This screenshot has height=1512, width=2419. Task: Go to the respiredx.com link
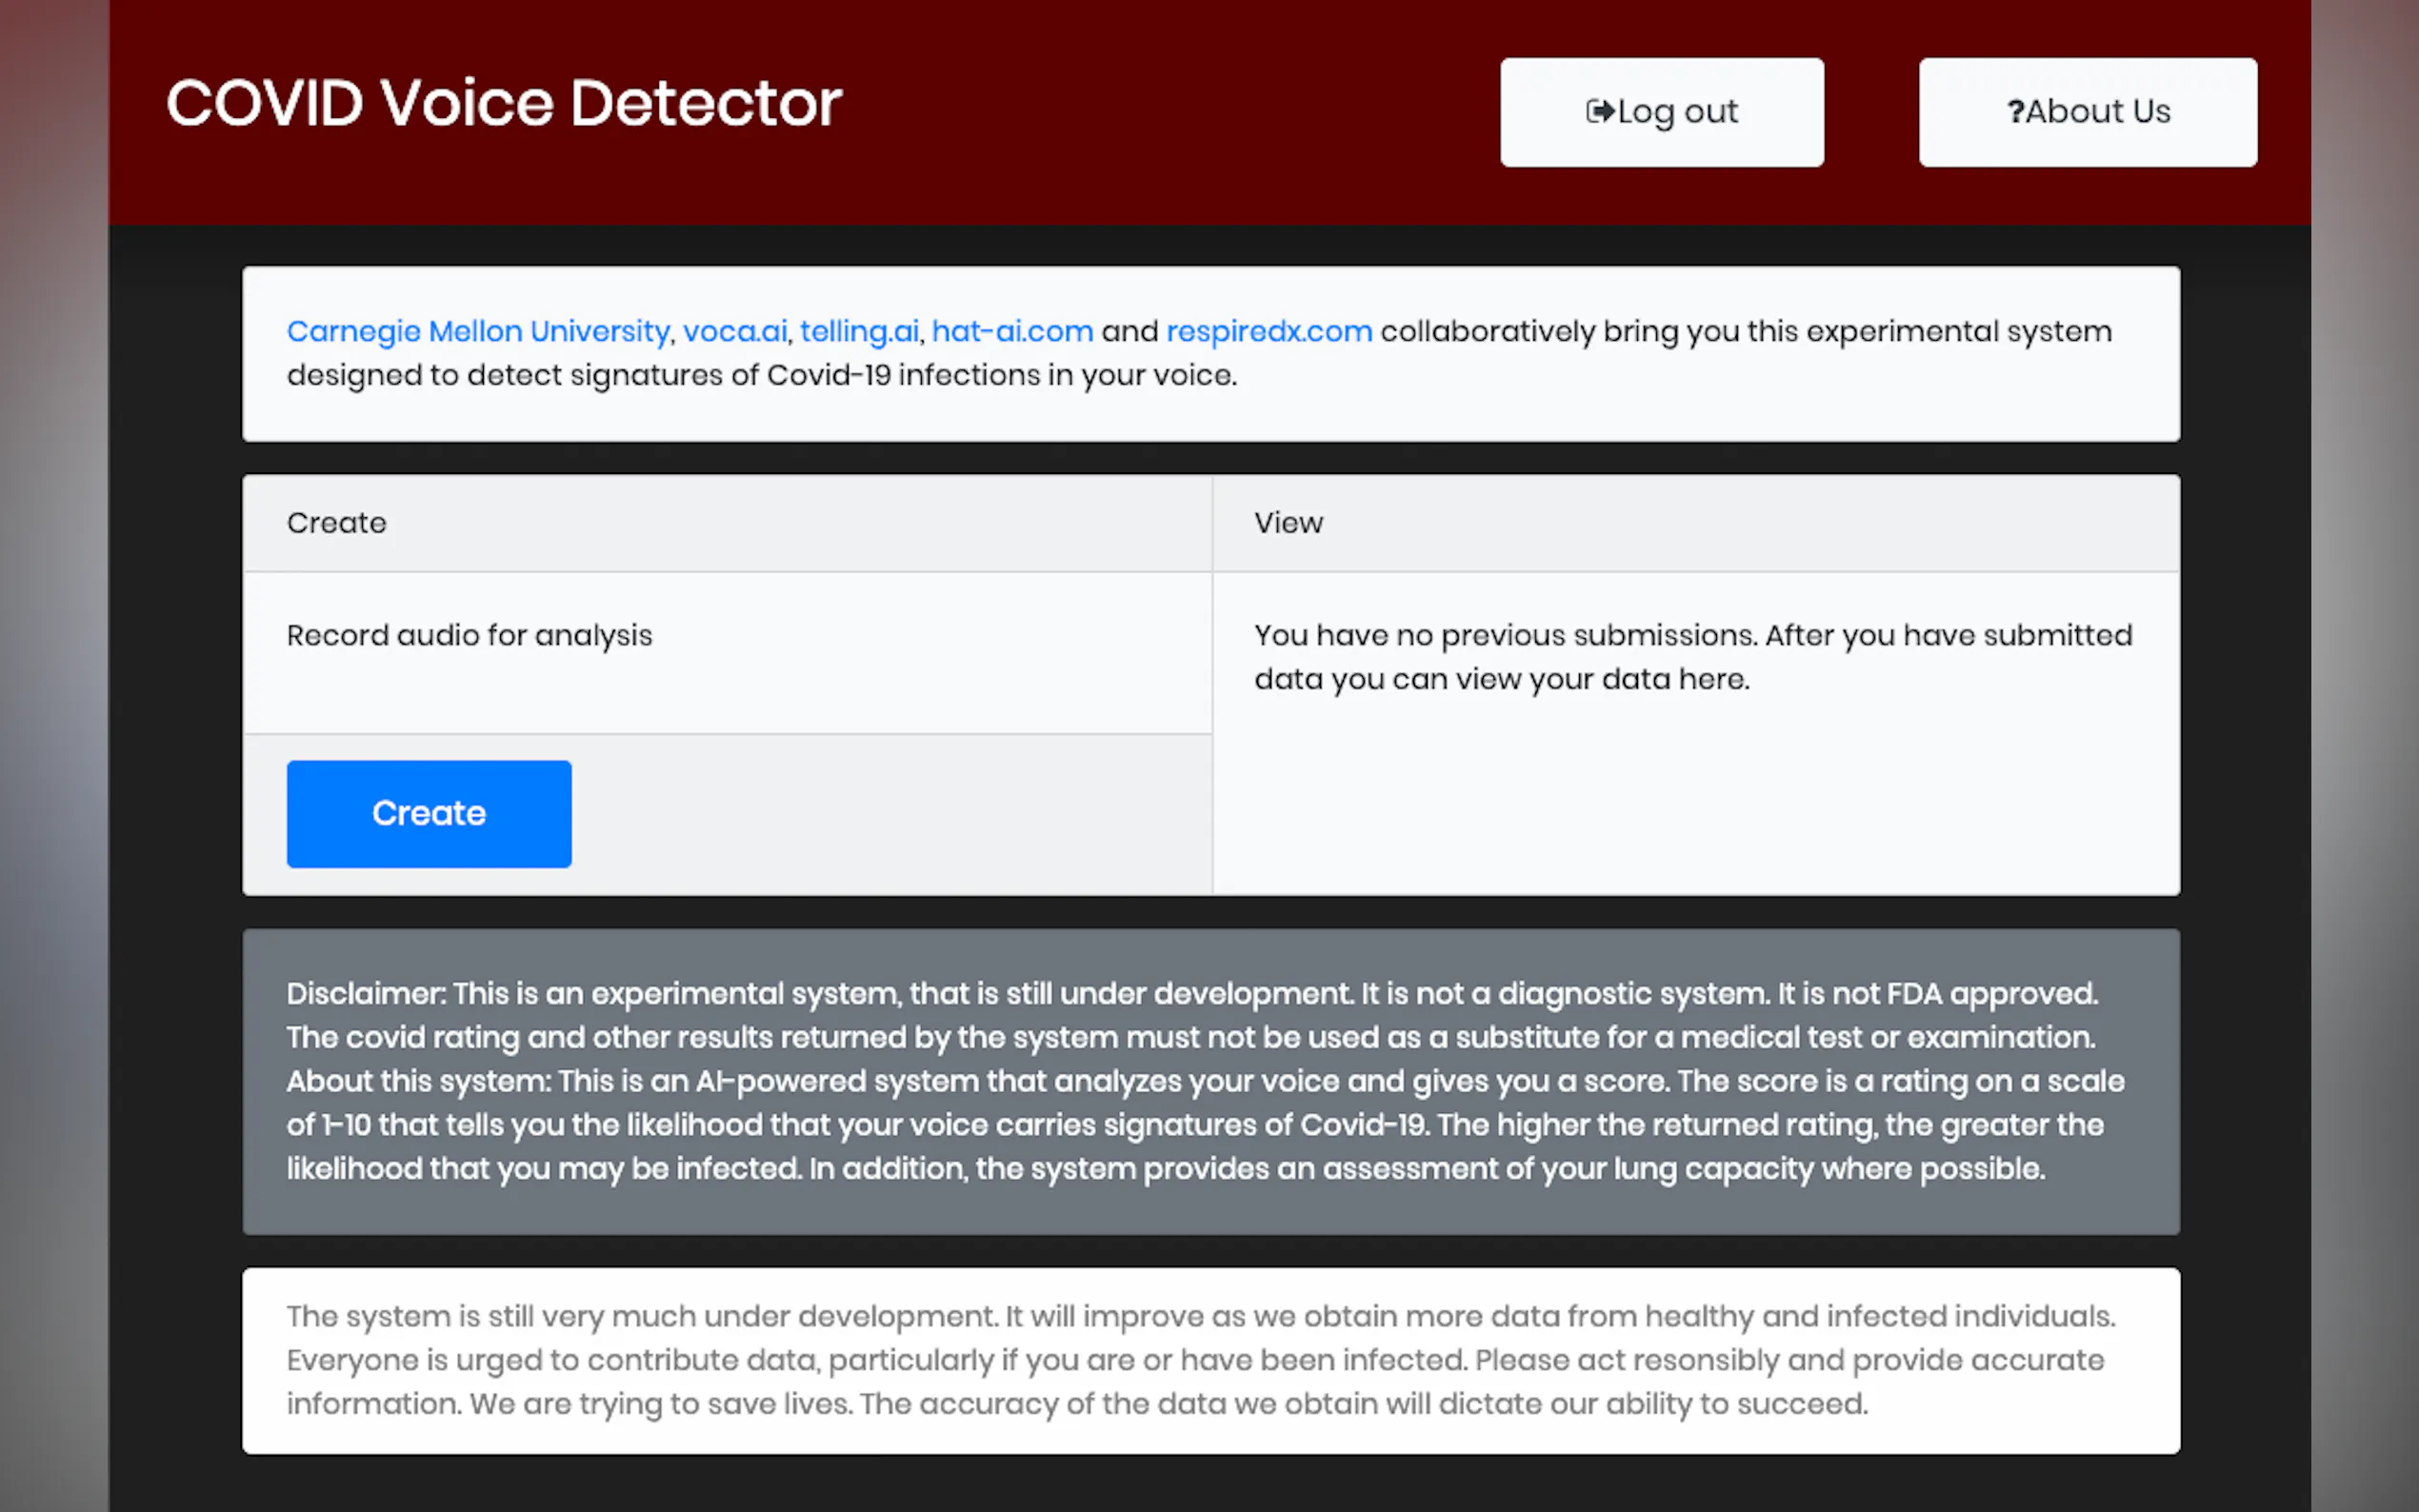click(x=1269, y=331)
